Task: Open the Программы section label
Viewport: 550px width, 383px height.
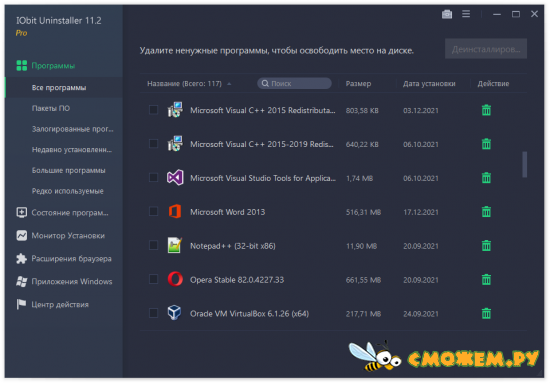Action: click(53, 66)
